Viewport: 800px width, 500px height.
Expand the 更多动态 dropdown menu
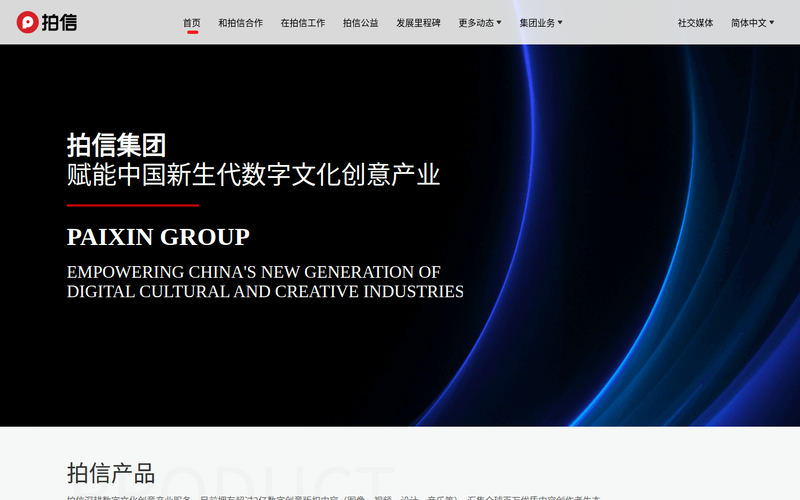pos(480,23)
